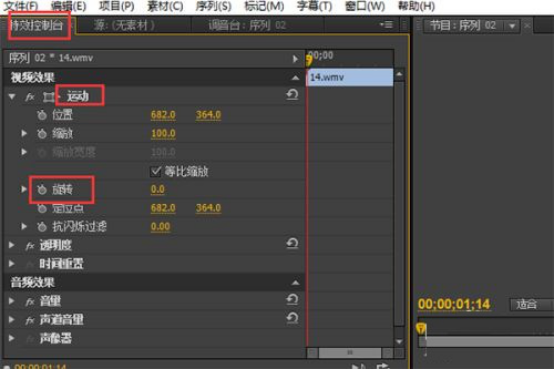The width and height of the screenshot is (554, 369).
Task: Toggle the fx switch for 运动 effect
Action: coord(30,96)
